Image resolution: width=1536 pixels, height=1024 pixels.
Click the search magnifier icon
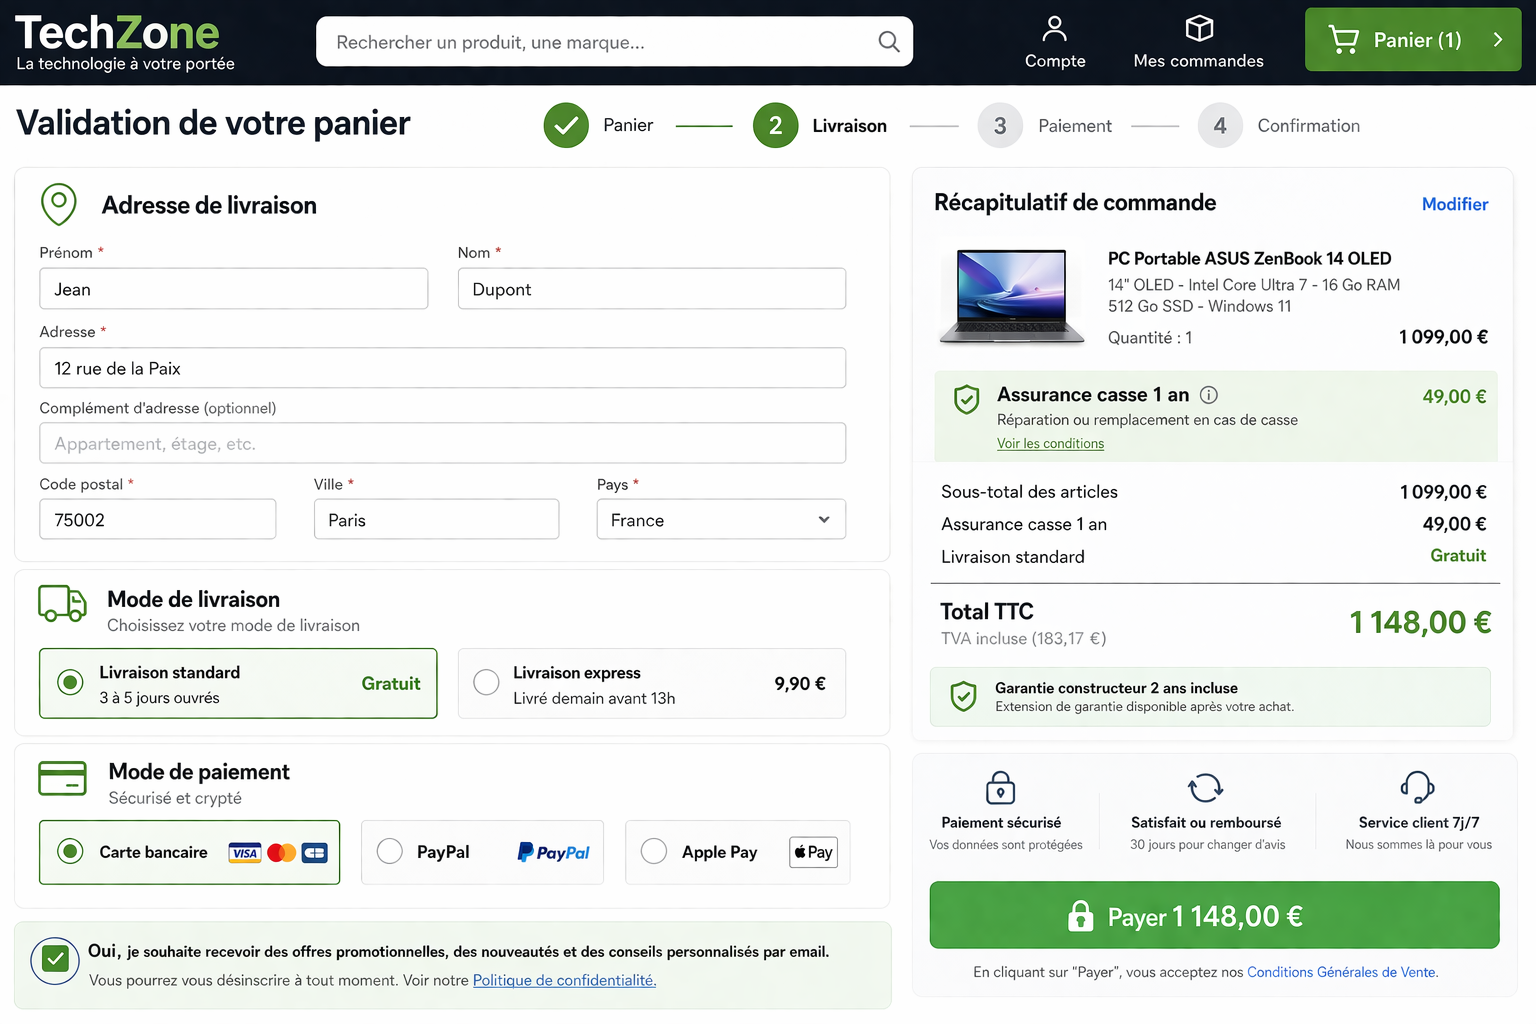[888, 42]
